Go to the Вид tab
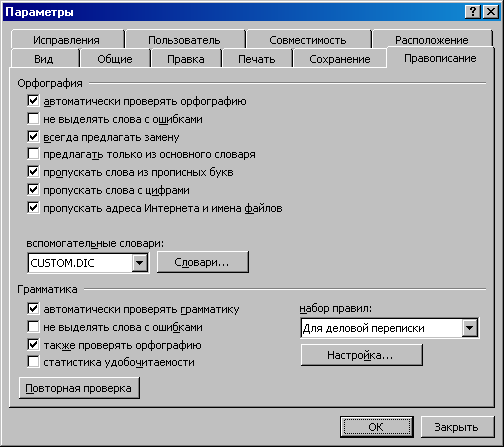Screen dimensions: 504x447 coord(44,59)
